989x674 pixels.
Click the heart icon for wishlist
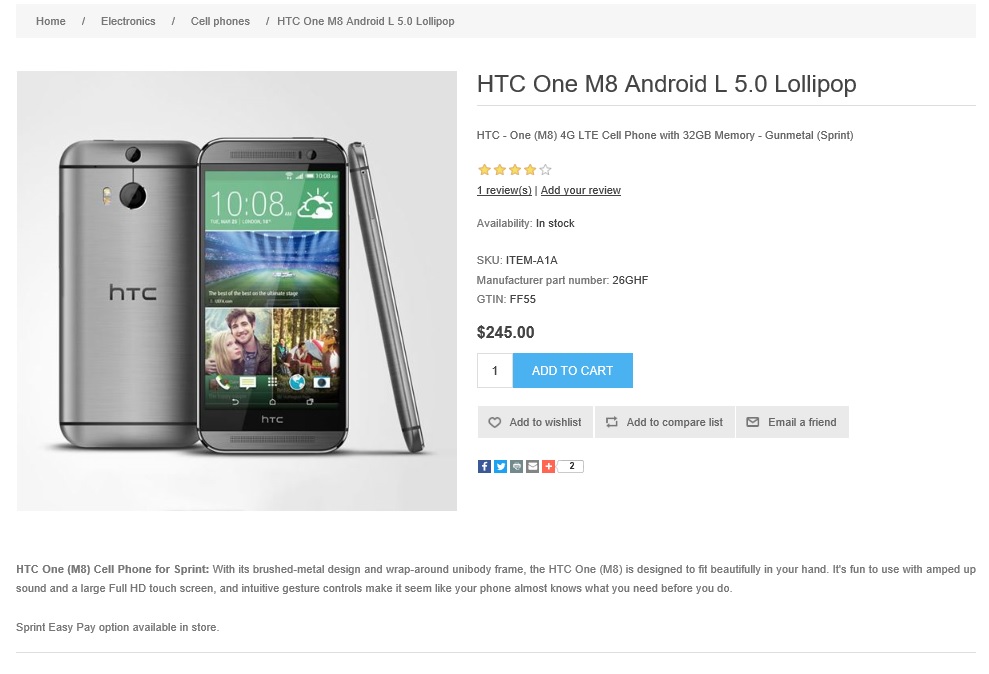tap(495, 422)
